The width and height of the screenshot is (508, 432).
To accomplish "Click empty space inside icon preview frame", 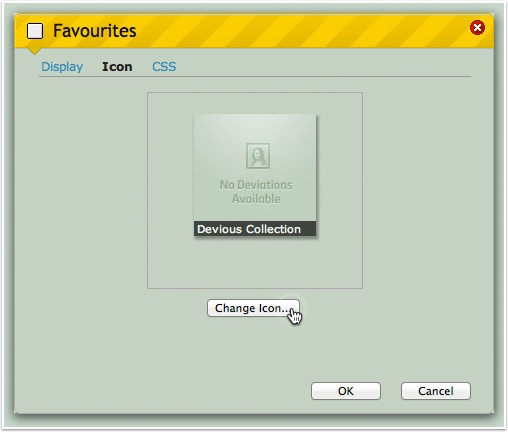I will point(255,263).
